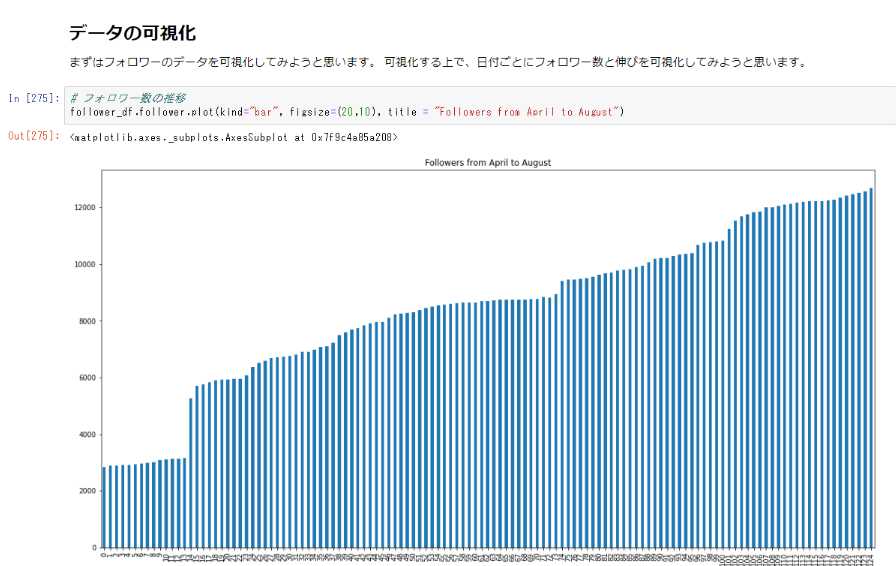896x566 pixels.
Task: Click the 8000 y-axis label
Action: pos(87,321)
